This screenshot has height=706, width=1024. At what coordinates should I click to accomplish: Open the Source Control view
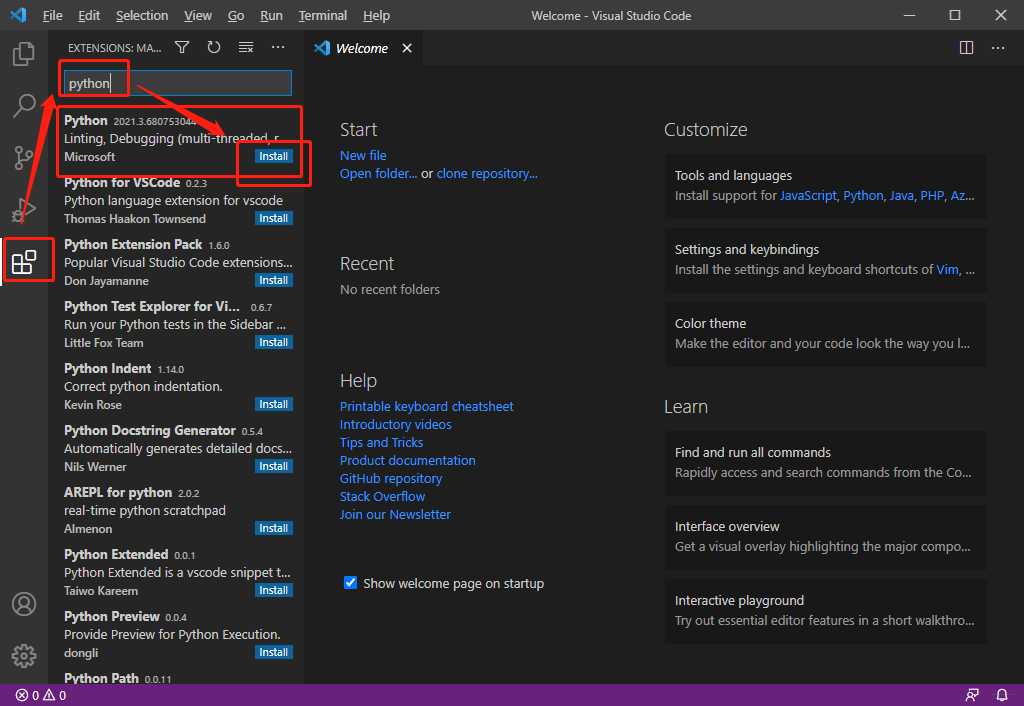pos(23,156)
